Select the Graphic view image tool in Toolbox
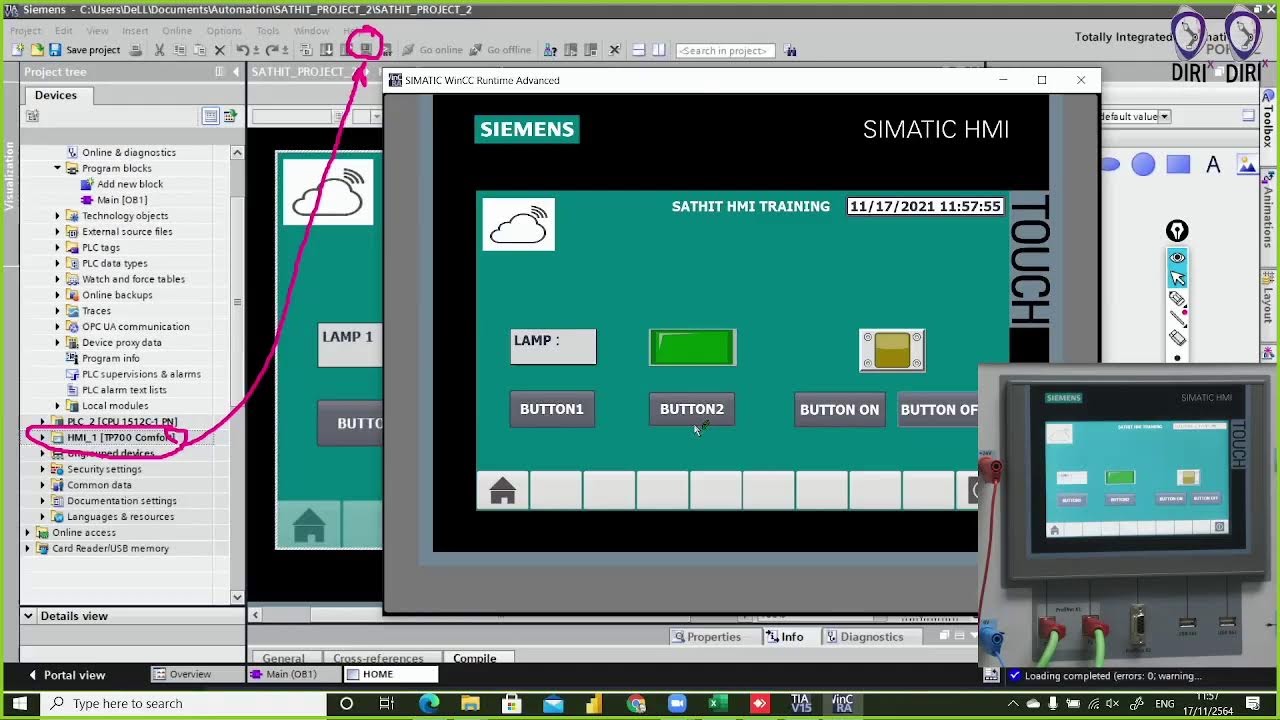The width and height of the screenshot is (1280, 720). 1246,165
